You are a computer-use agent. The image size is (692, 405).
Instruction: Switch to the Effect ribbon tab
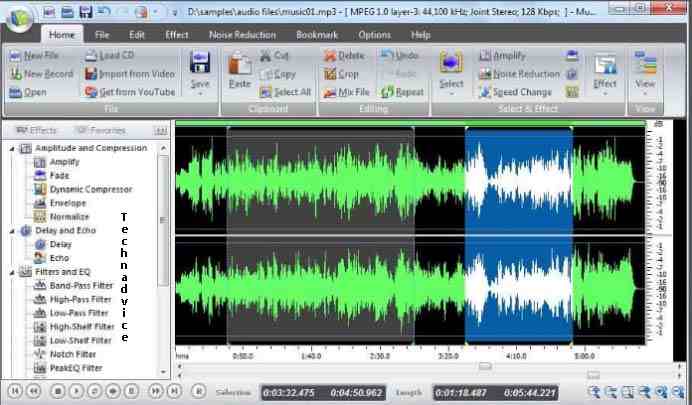[x=177, y=35]
